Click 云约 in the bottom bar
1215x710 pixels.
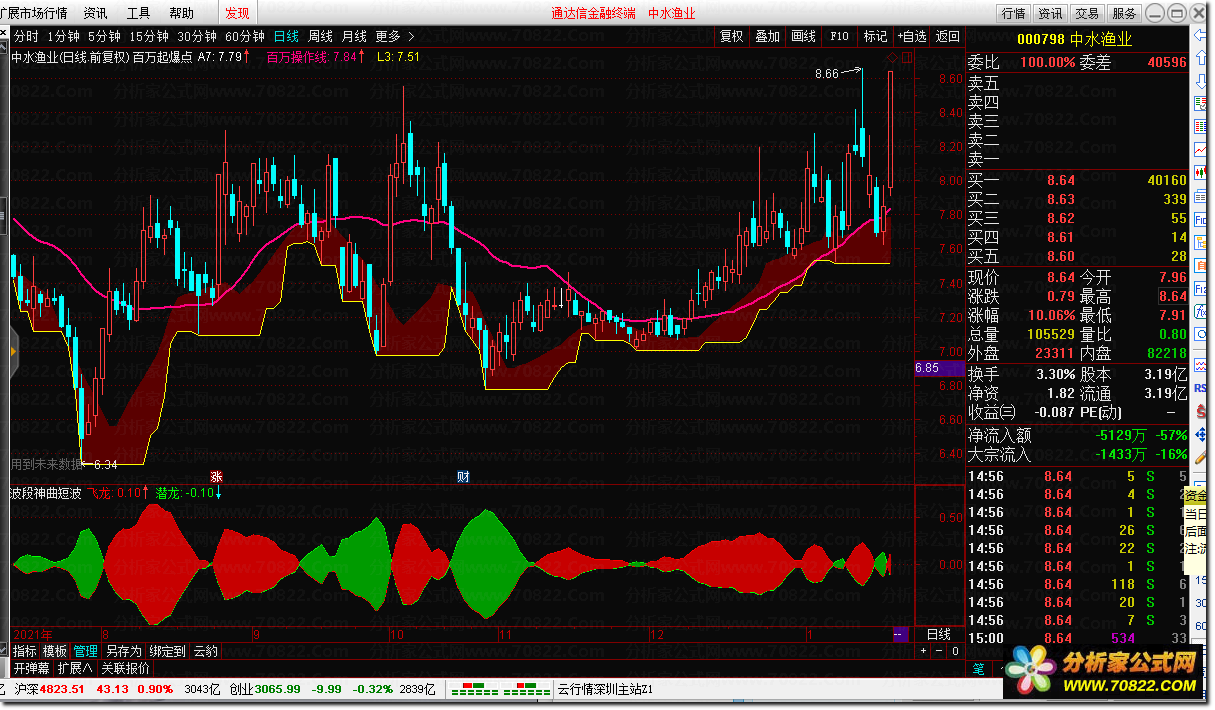point(206,651)
